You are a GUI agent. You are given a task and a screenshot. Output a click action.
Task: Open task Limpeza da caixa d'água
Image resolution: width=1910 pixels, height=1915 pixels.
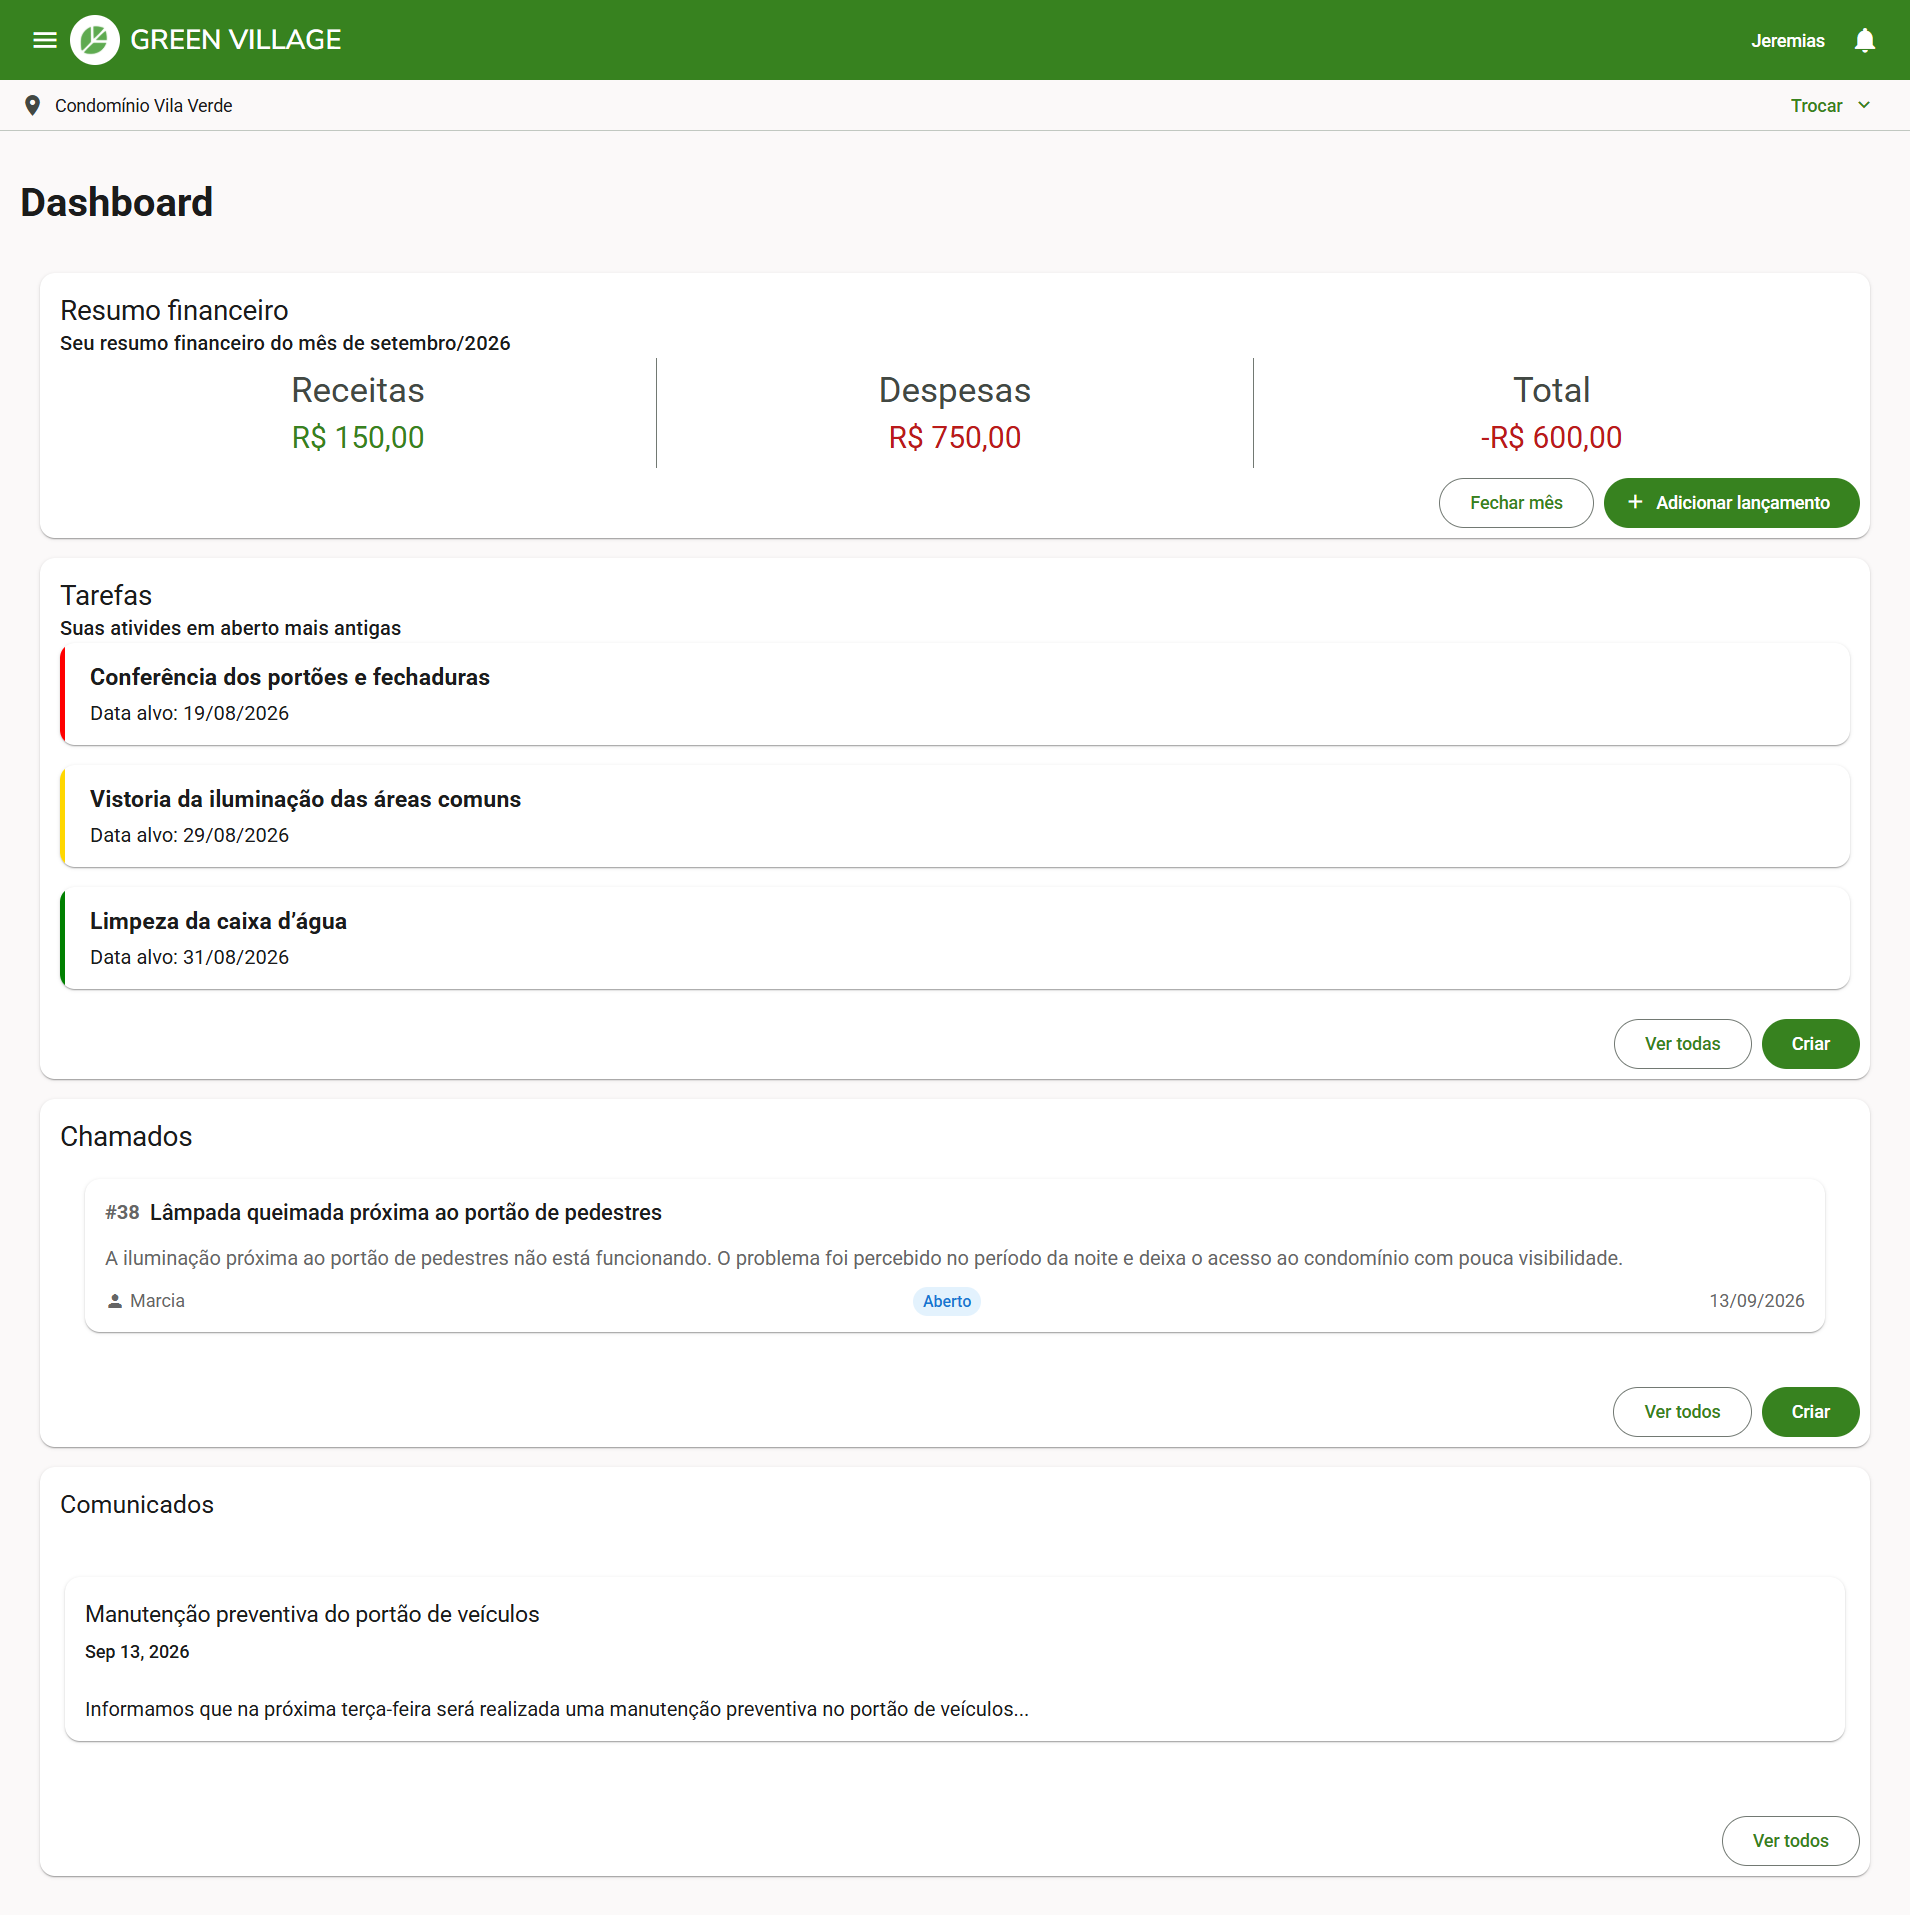(955, 938)
